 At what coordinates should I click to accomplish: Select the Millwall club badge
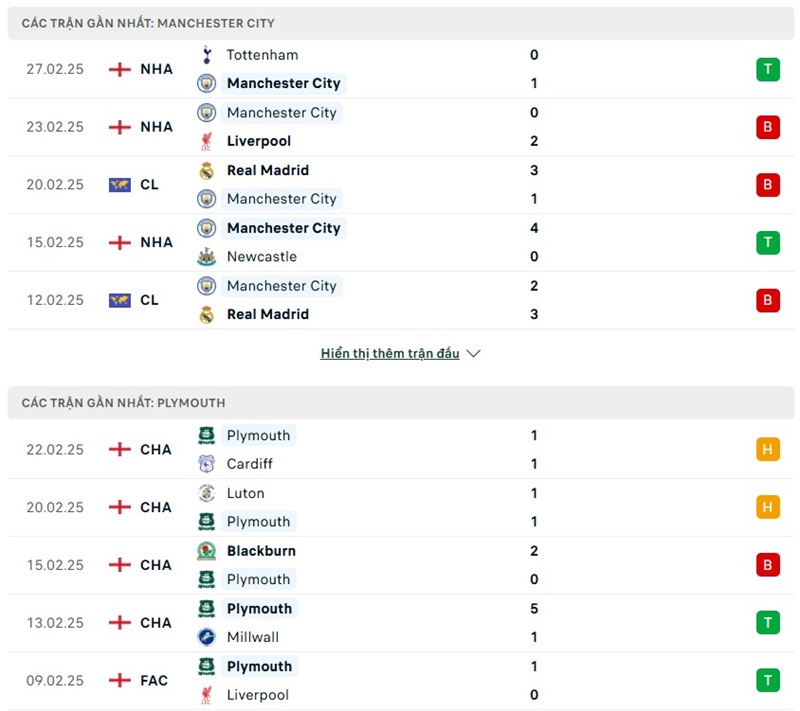point(208,637)
